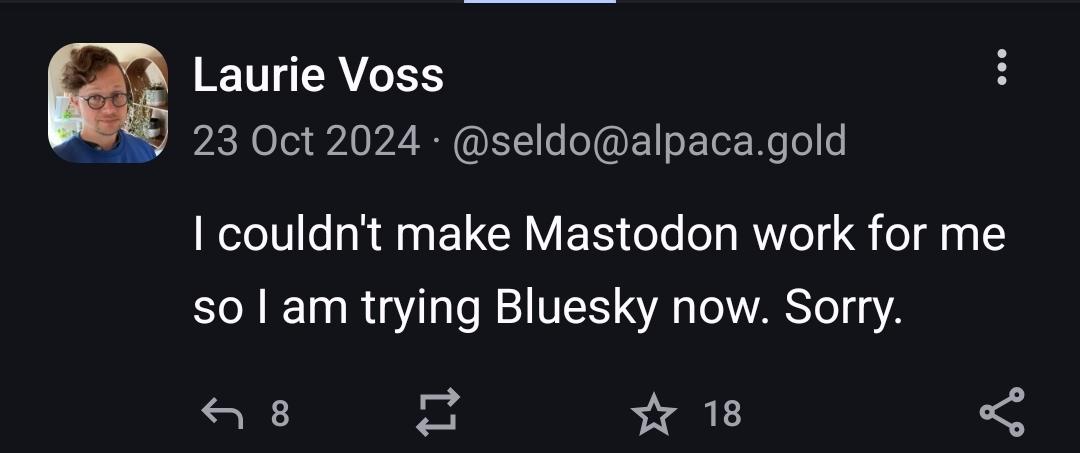Viewport: 1080px width, 453px height.
Task: Select the highlighted tab indicator at top
Action: point(540,2)
